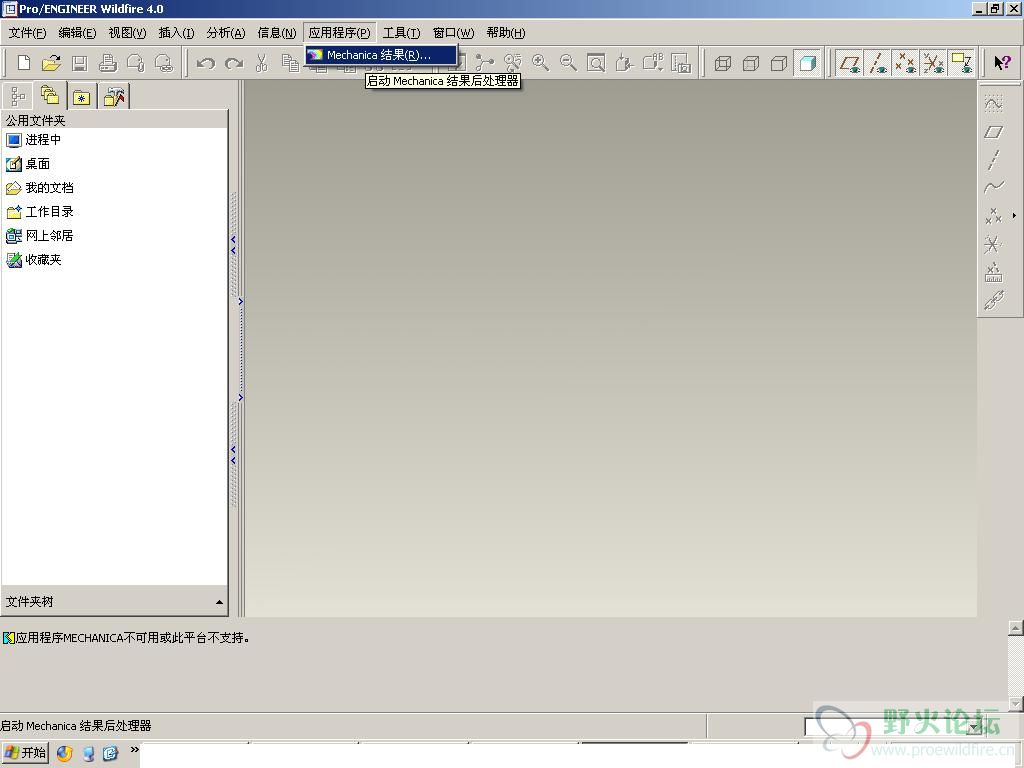
Task: Toggle coordinate systems display
Action: 934,63
